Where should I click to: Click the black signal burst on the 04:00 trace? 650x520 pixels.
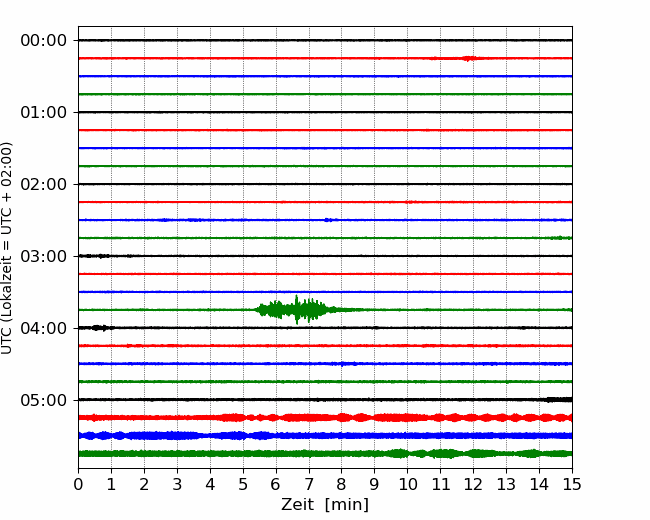click(x=99, y=328)
